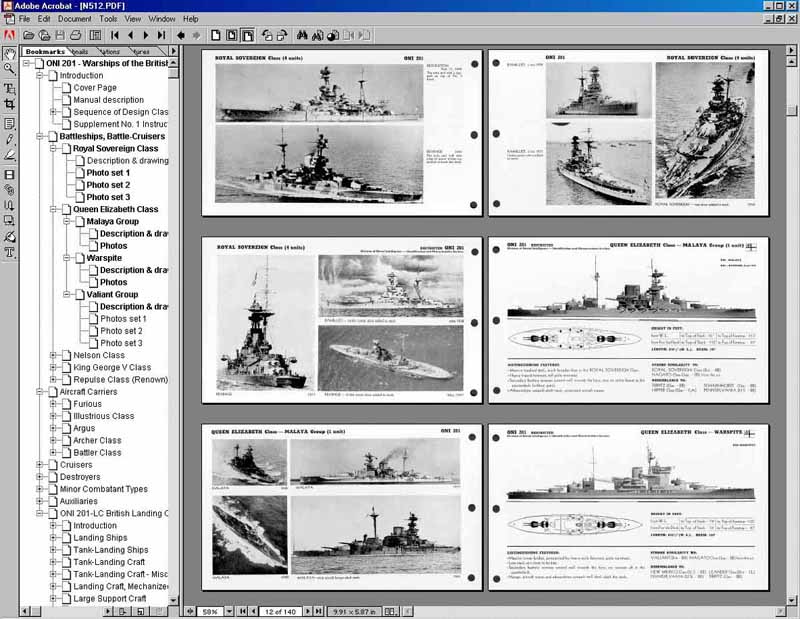
Task: Select the Bookmarks tab
Action: 45,52
